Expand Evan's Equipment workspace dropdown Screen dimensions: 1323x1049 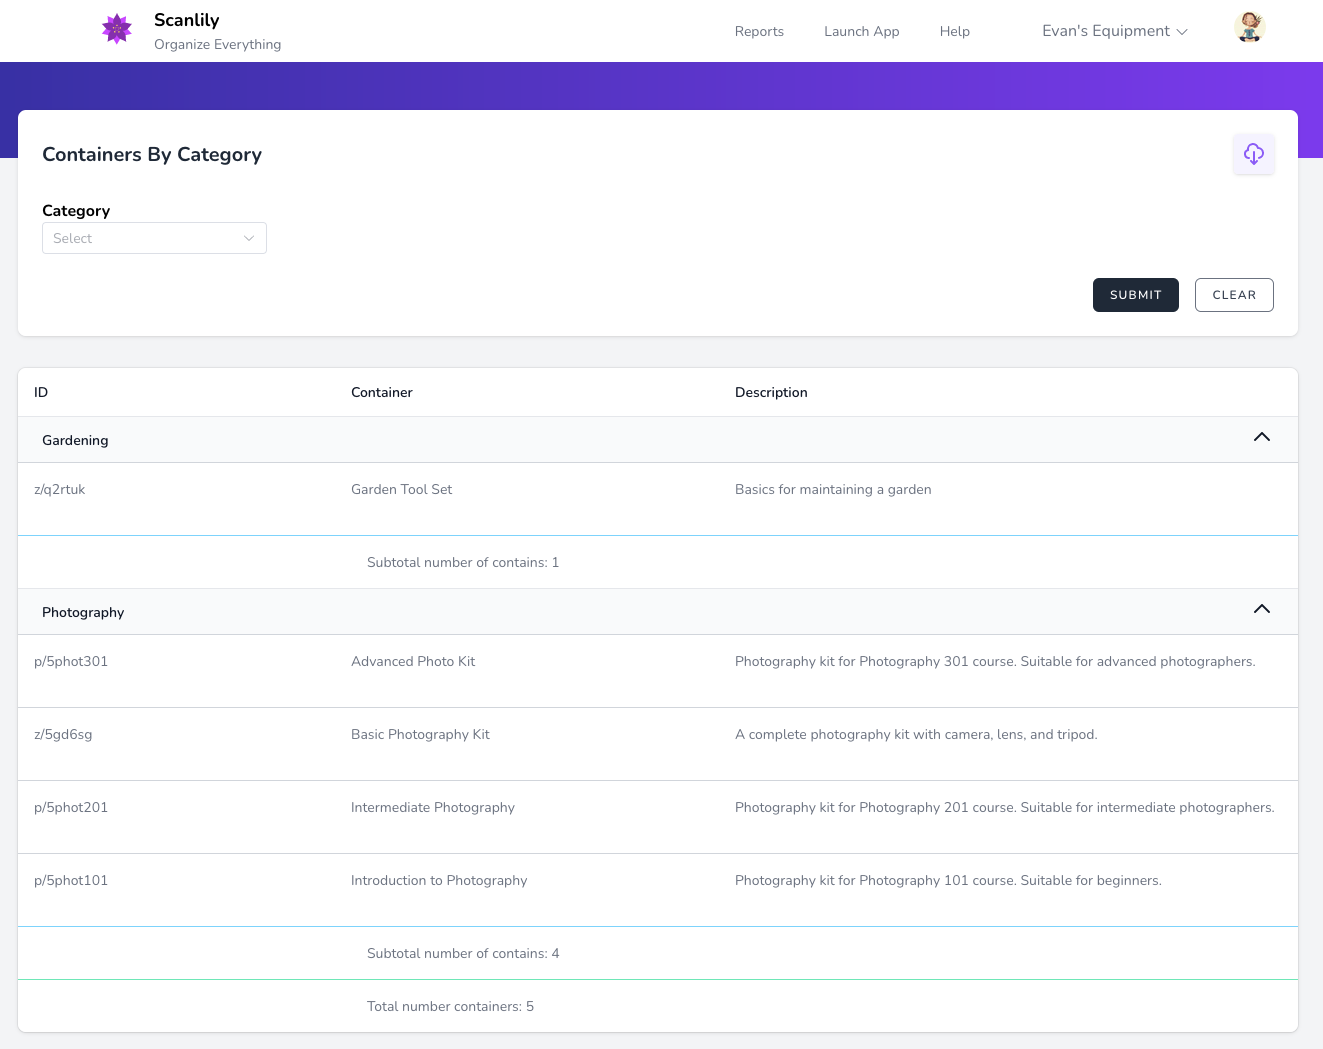click(1114, 31)
